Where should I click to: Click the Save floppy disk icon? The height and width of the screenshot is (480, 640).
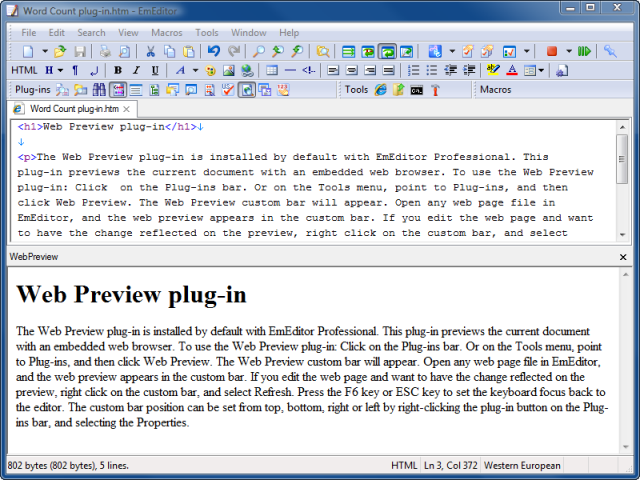(x=80, y=51)
